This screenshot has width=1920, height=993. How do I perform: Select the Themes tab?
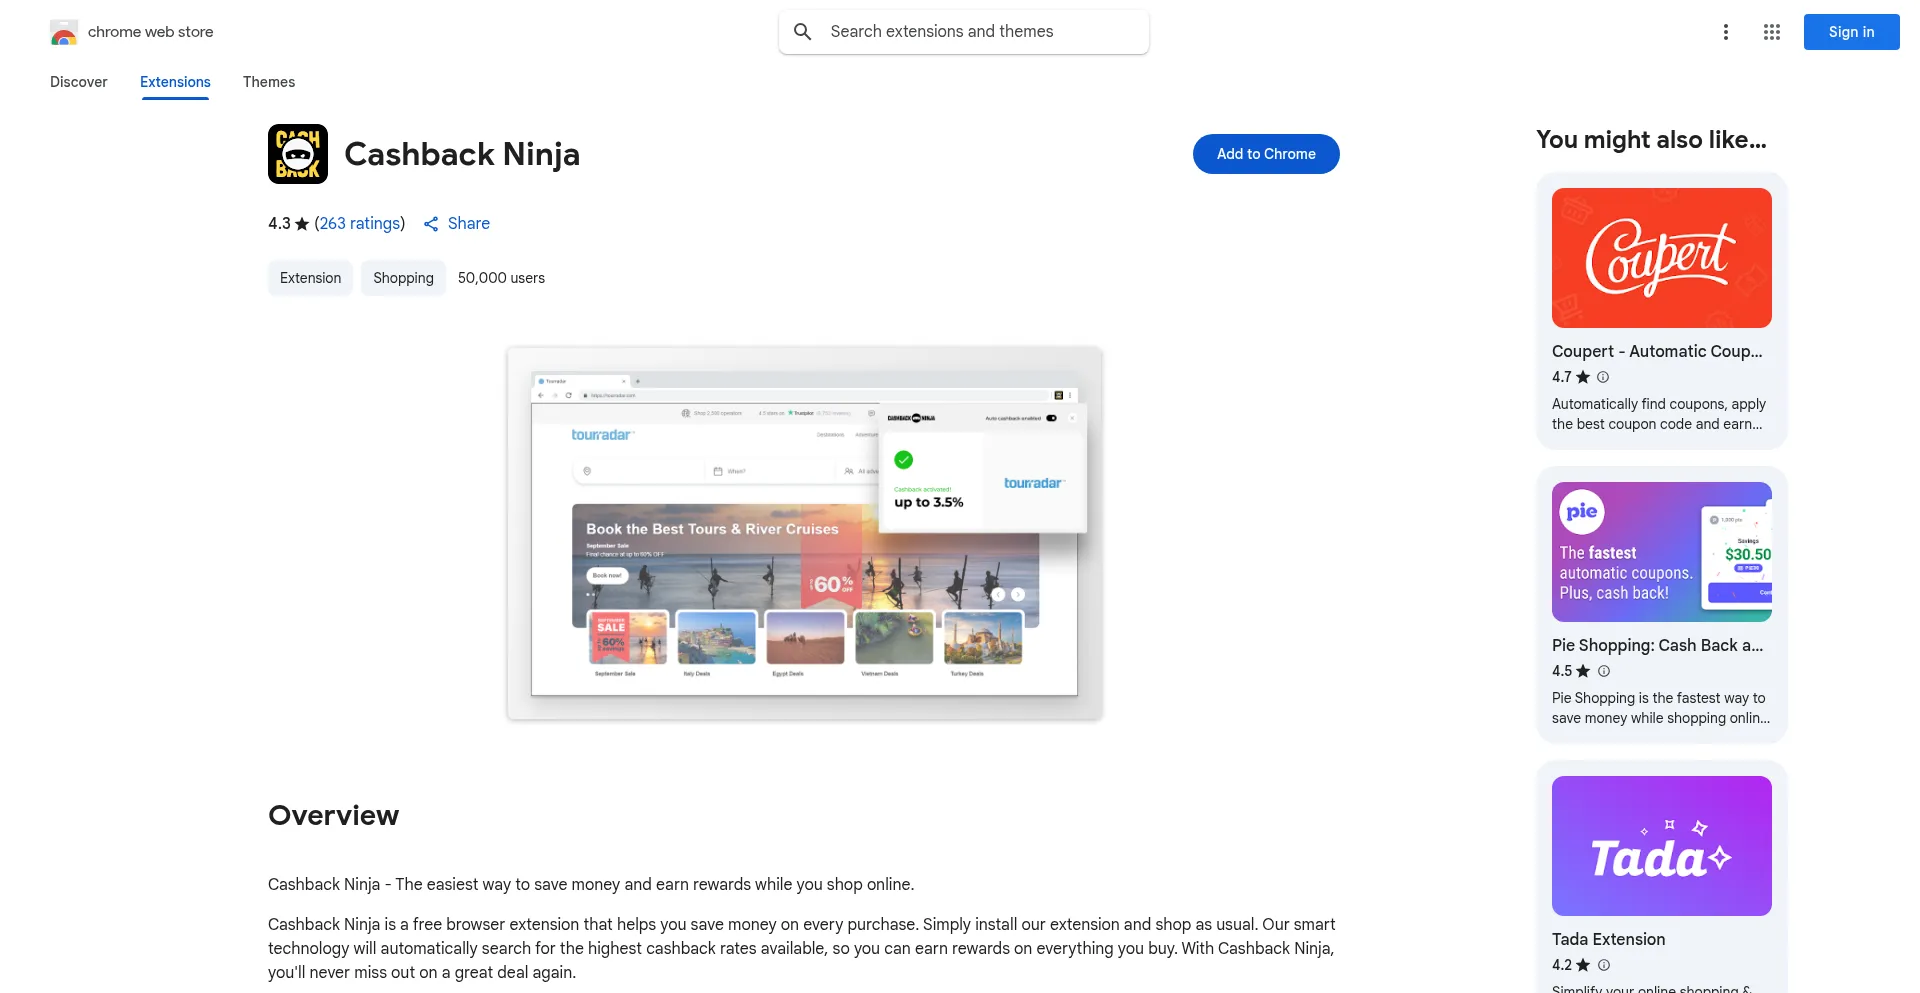(x=269, y=82)
